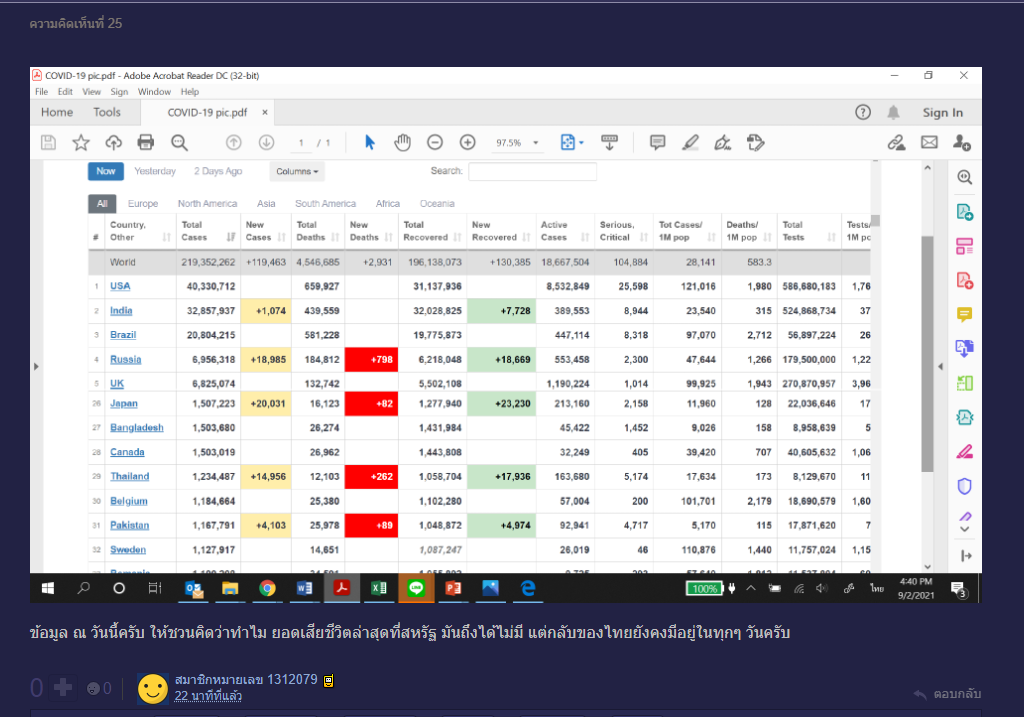This screenshot has width=1024, height=717.
Task: Click the Search input field
Action: click(x=532, y=171)
